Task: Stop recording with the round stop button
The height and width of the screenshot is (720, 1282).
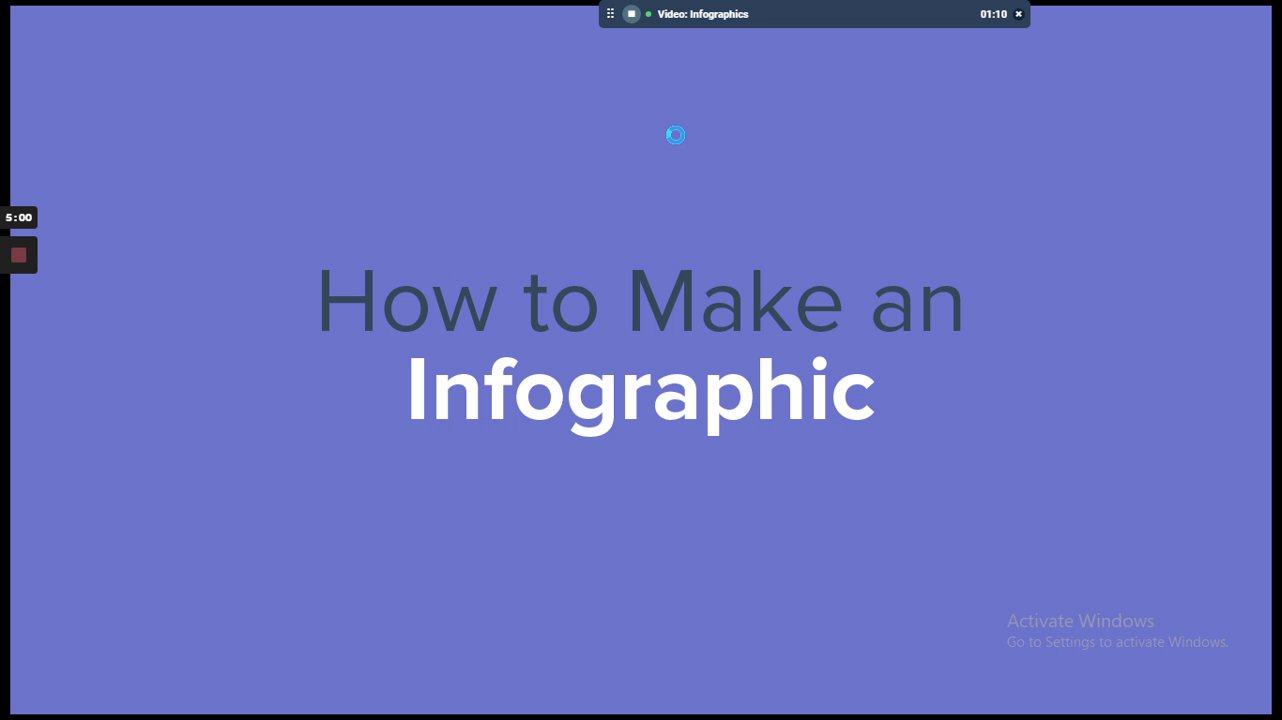Action: [x=631, y=14]
